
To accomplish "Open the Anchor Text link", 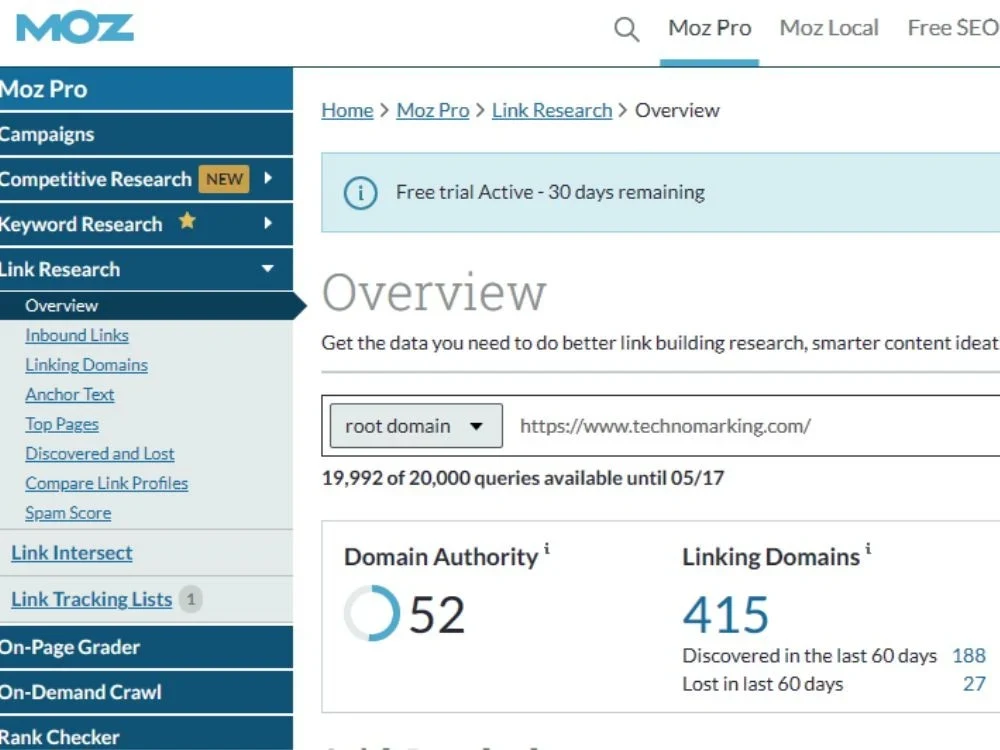I will (70, 394).
